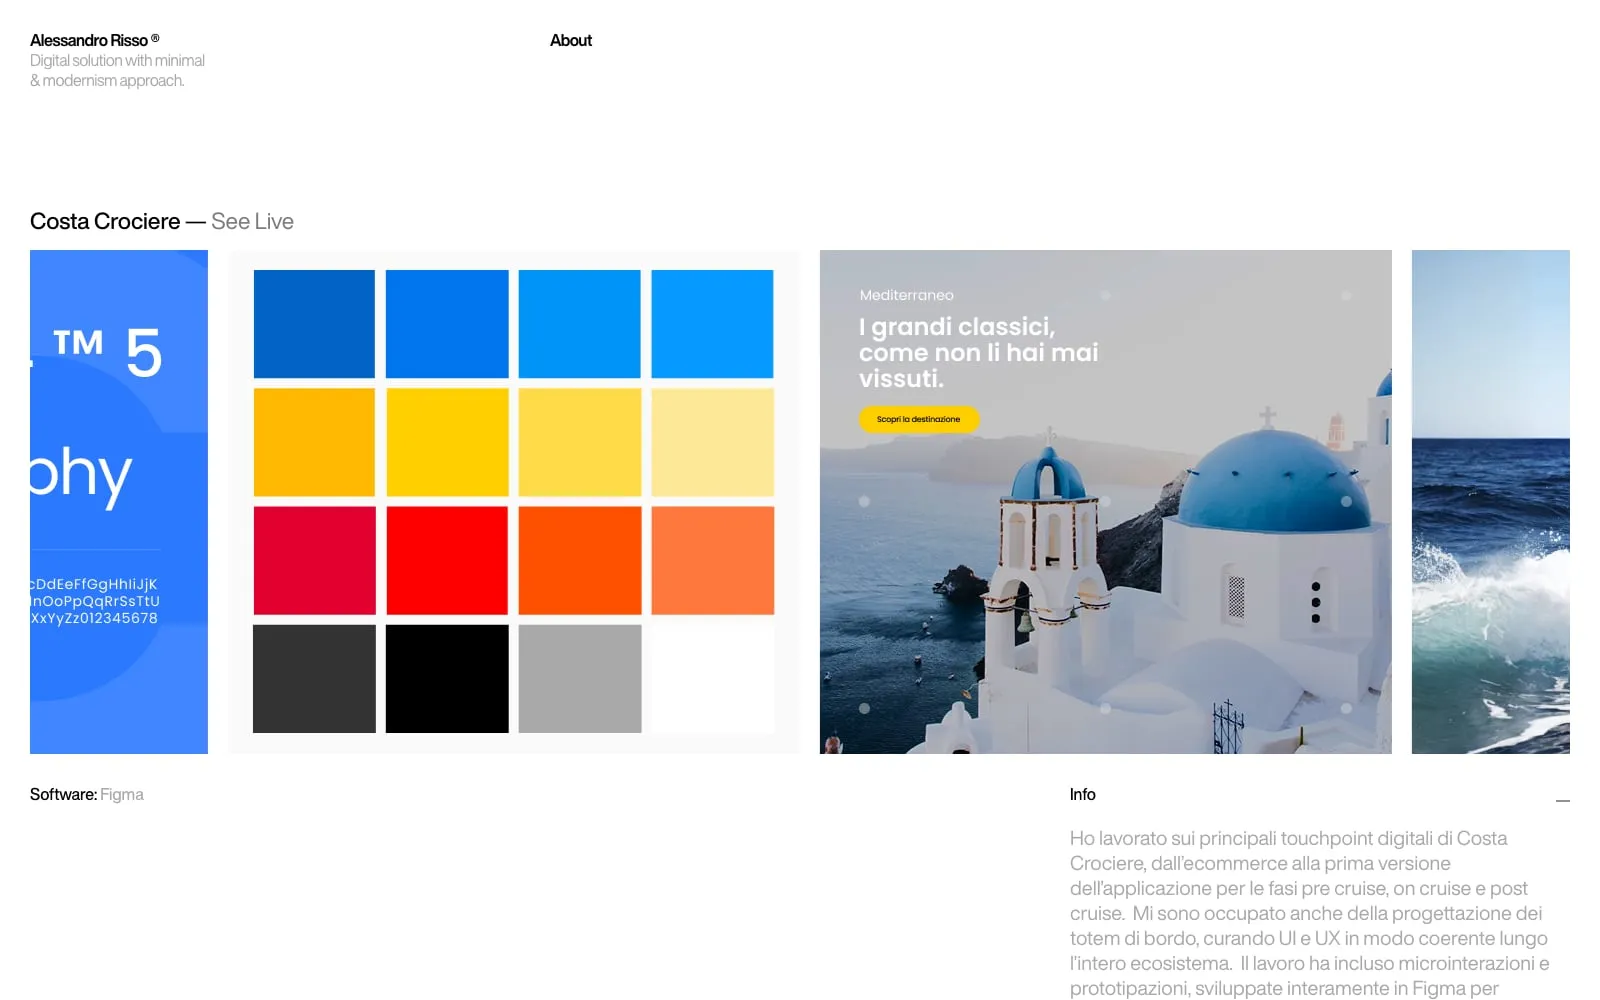
Task: Open the See Live project link
Action: 252,221
